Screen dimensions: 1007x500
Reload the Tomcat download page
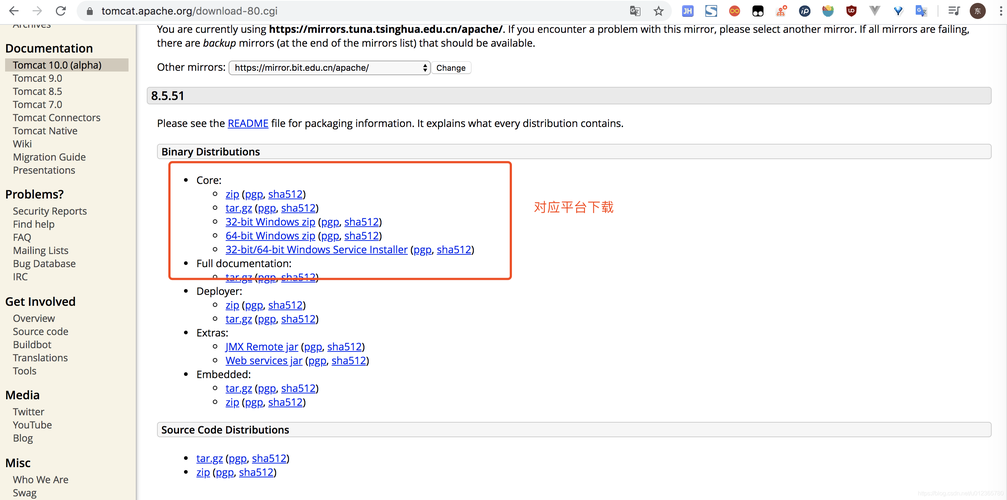pyautogui.click(x=61, y=11)
